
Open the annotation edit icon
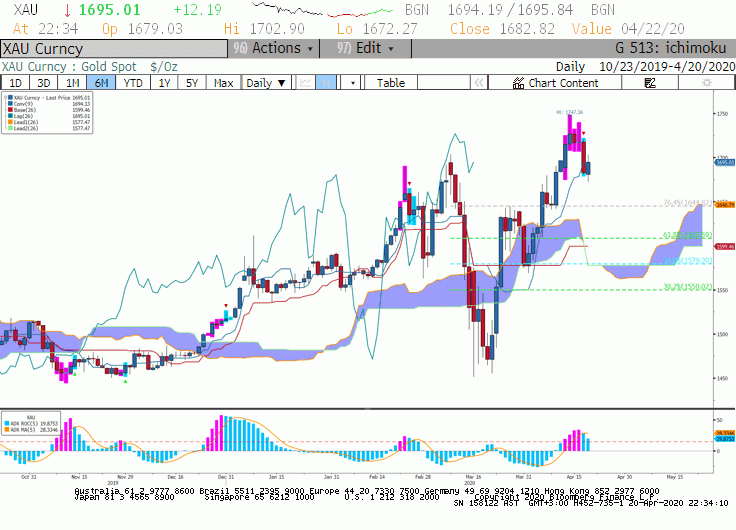coord(650,83)
